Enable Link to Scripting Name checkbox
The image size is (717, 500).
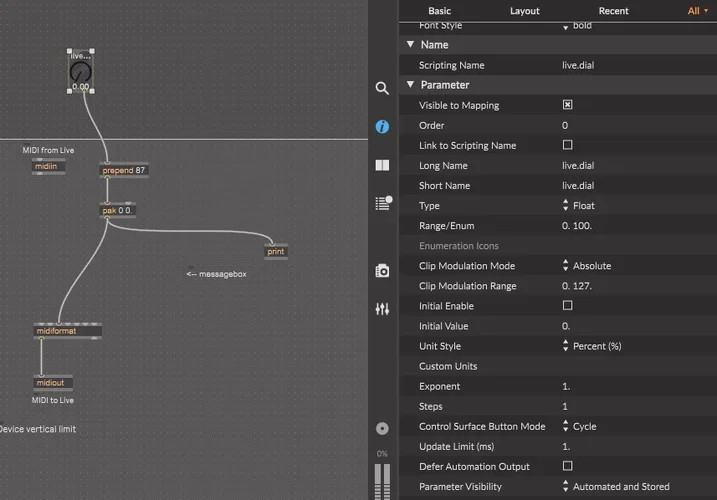[567, 145]
